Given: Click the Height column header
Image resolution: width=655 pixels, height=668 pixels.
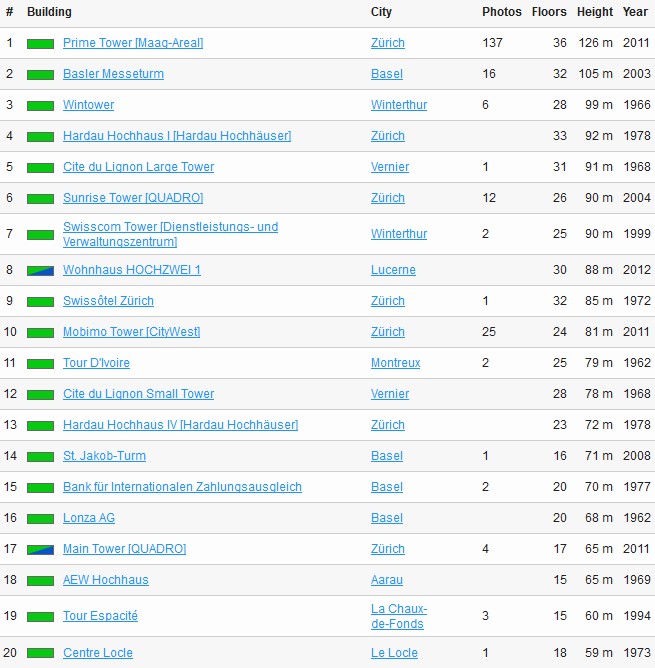Looking at the screenshot, I should (x=595, y=12).
